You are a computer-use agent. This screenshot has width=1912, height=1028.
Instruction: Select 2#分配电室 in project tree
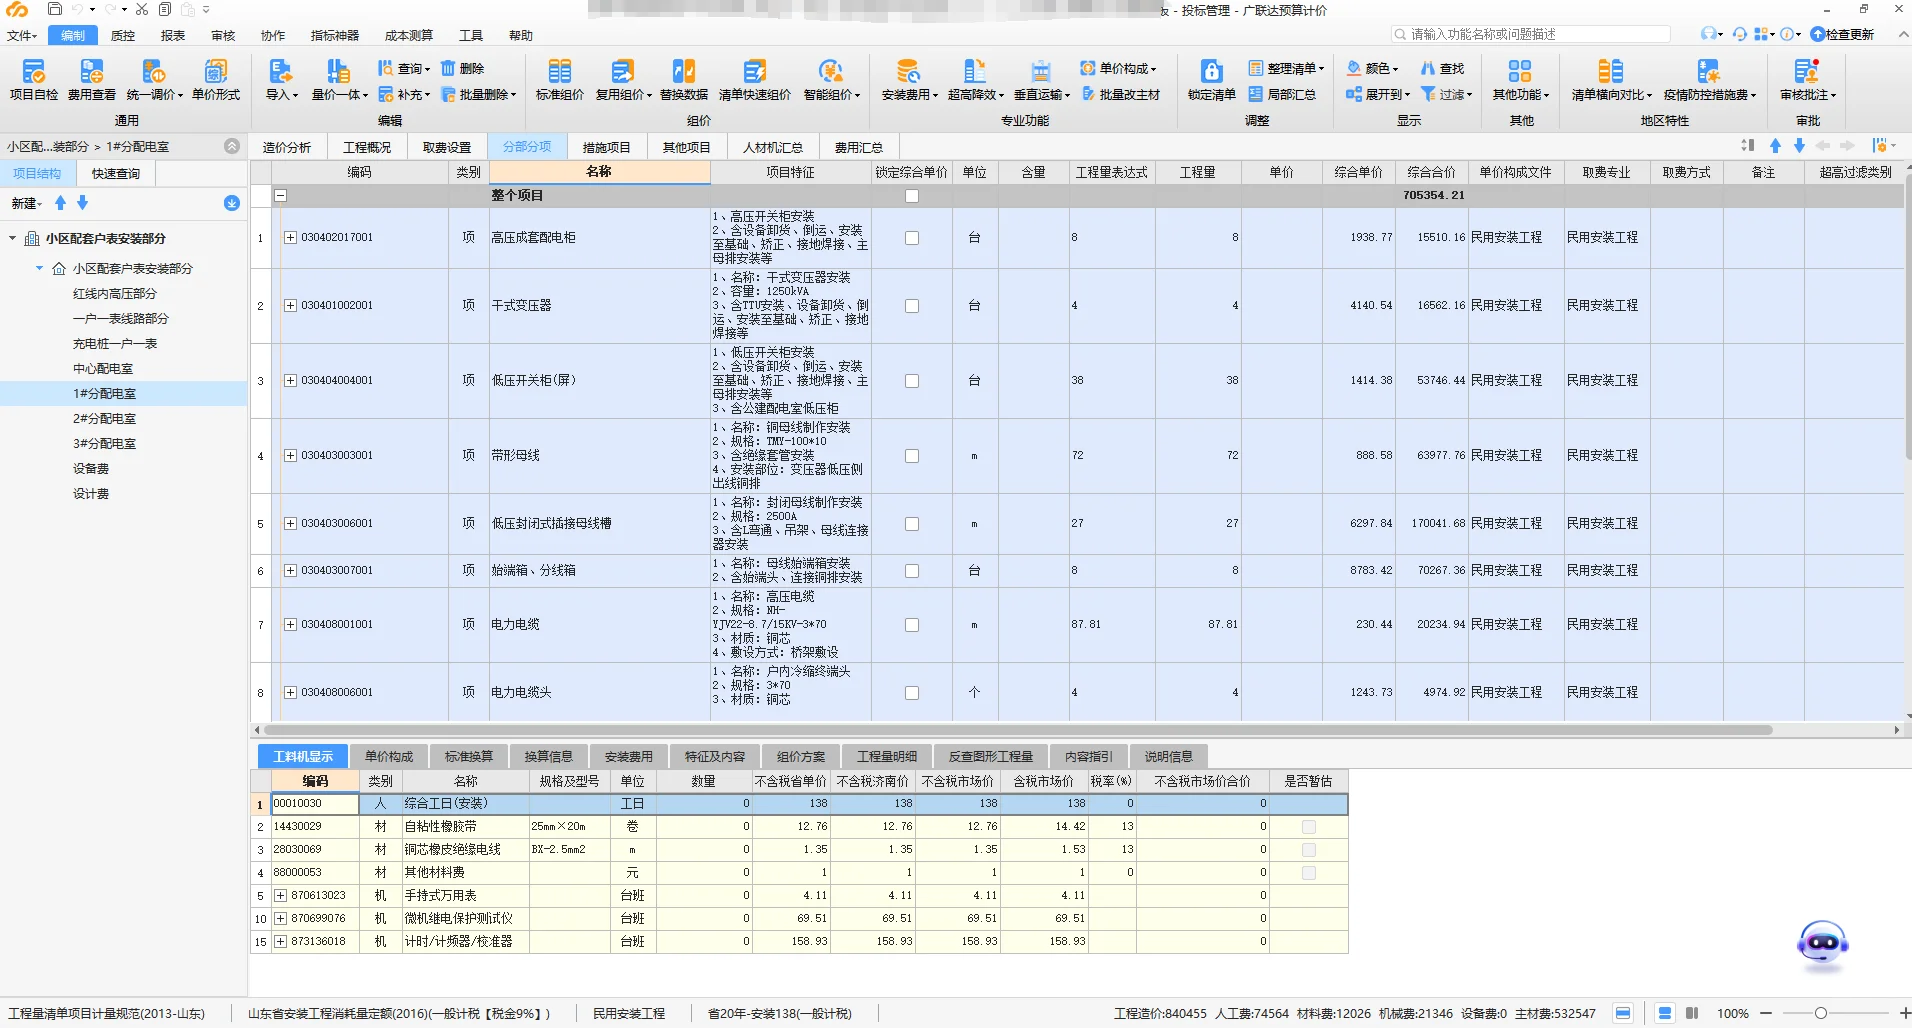[x=105, y=419]
